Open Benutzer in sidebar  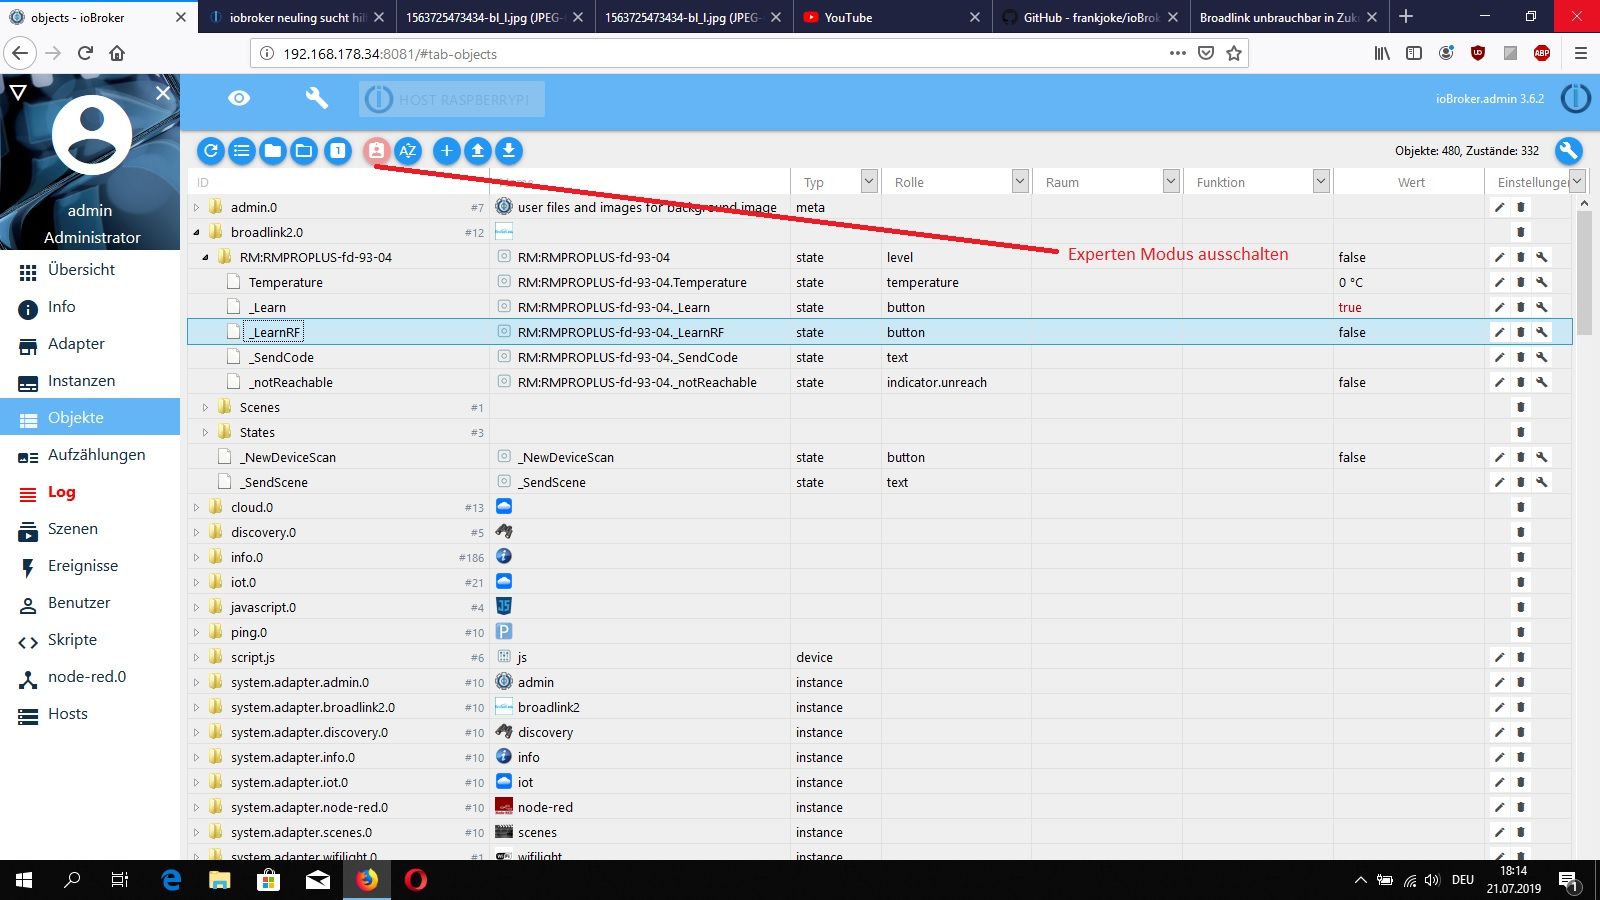coord(90,603)
